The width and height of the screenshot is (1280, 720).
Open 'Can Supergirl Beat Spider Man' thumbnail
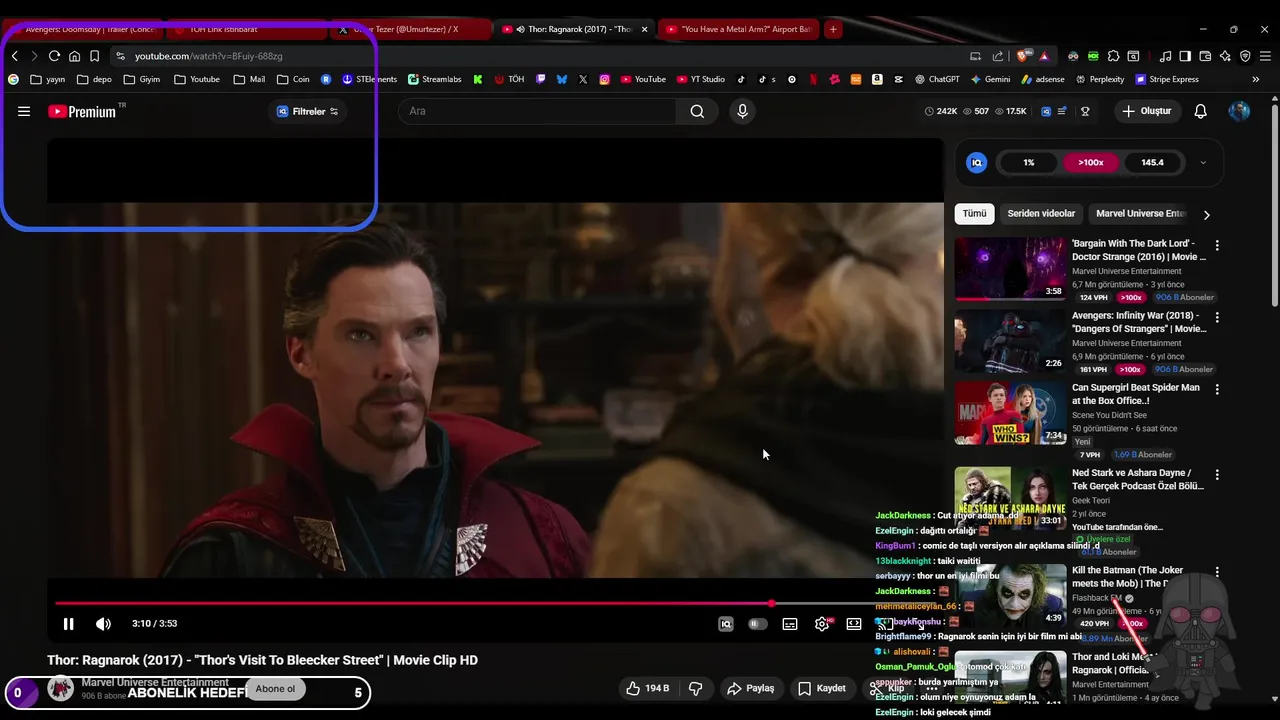tap(1010, 412)
